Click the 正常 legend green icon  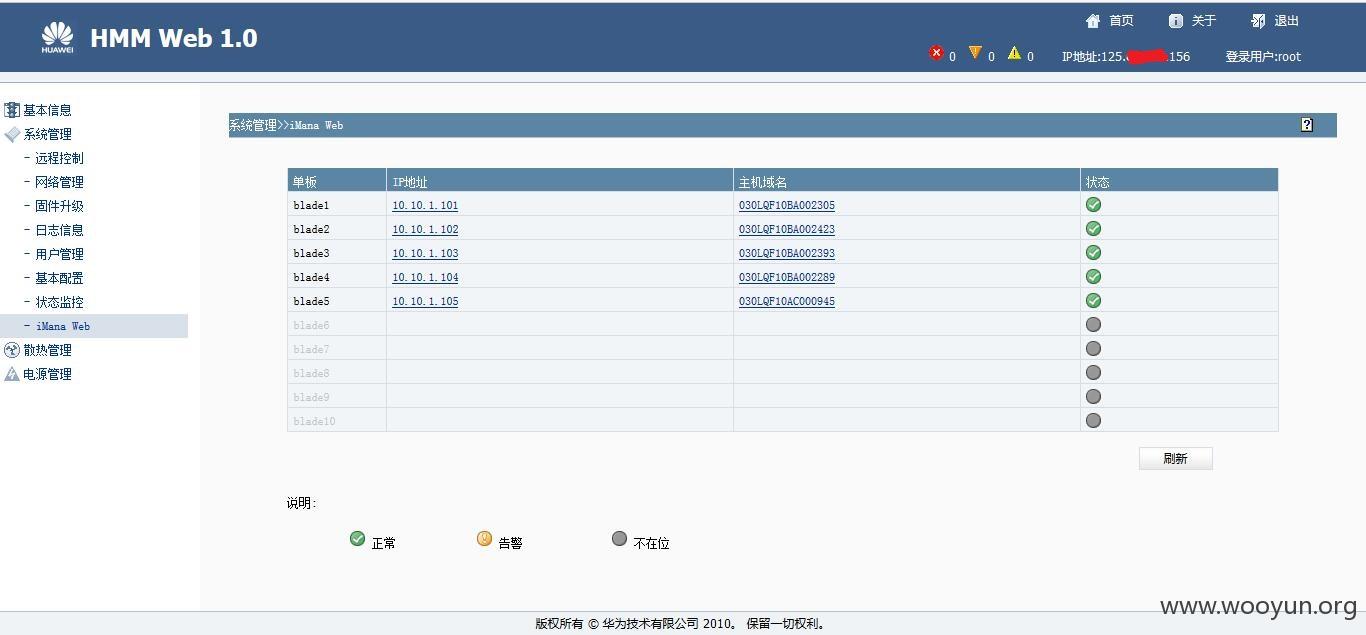pos(357,539)
